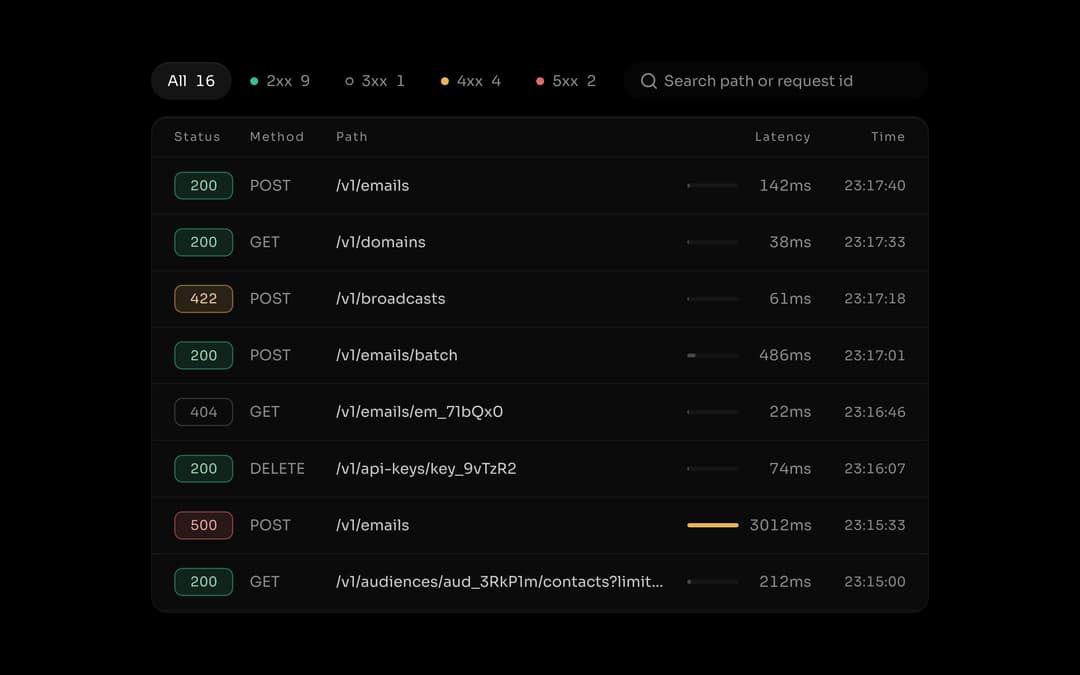The image size is (1080, 675).
Task: Select the 38ms latency value
Action: 790,242
